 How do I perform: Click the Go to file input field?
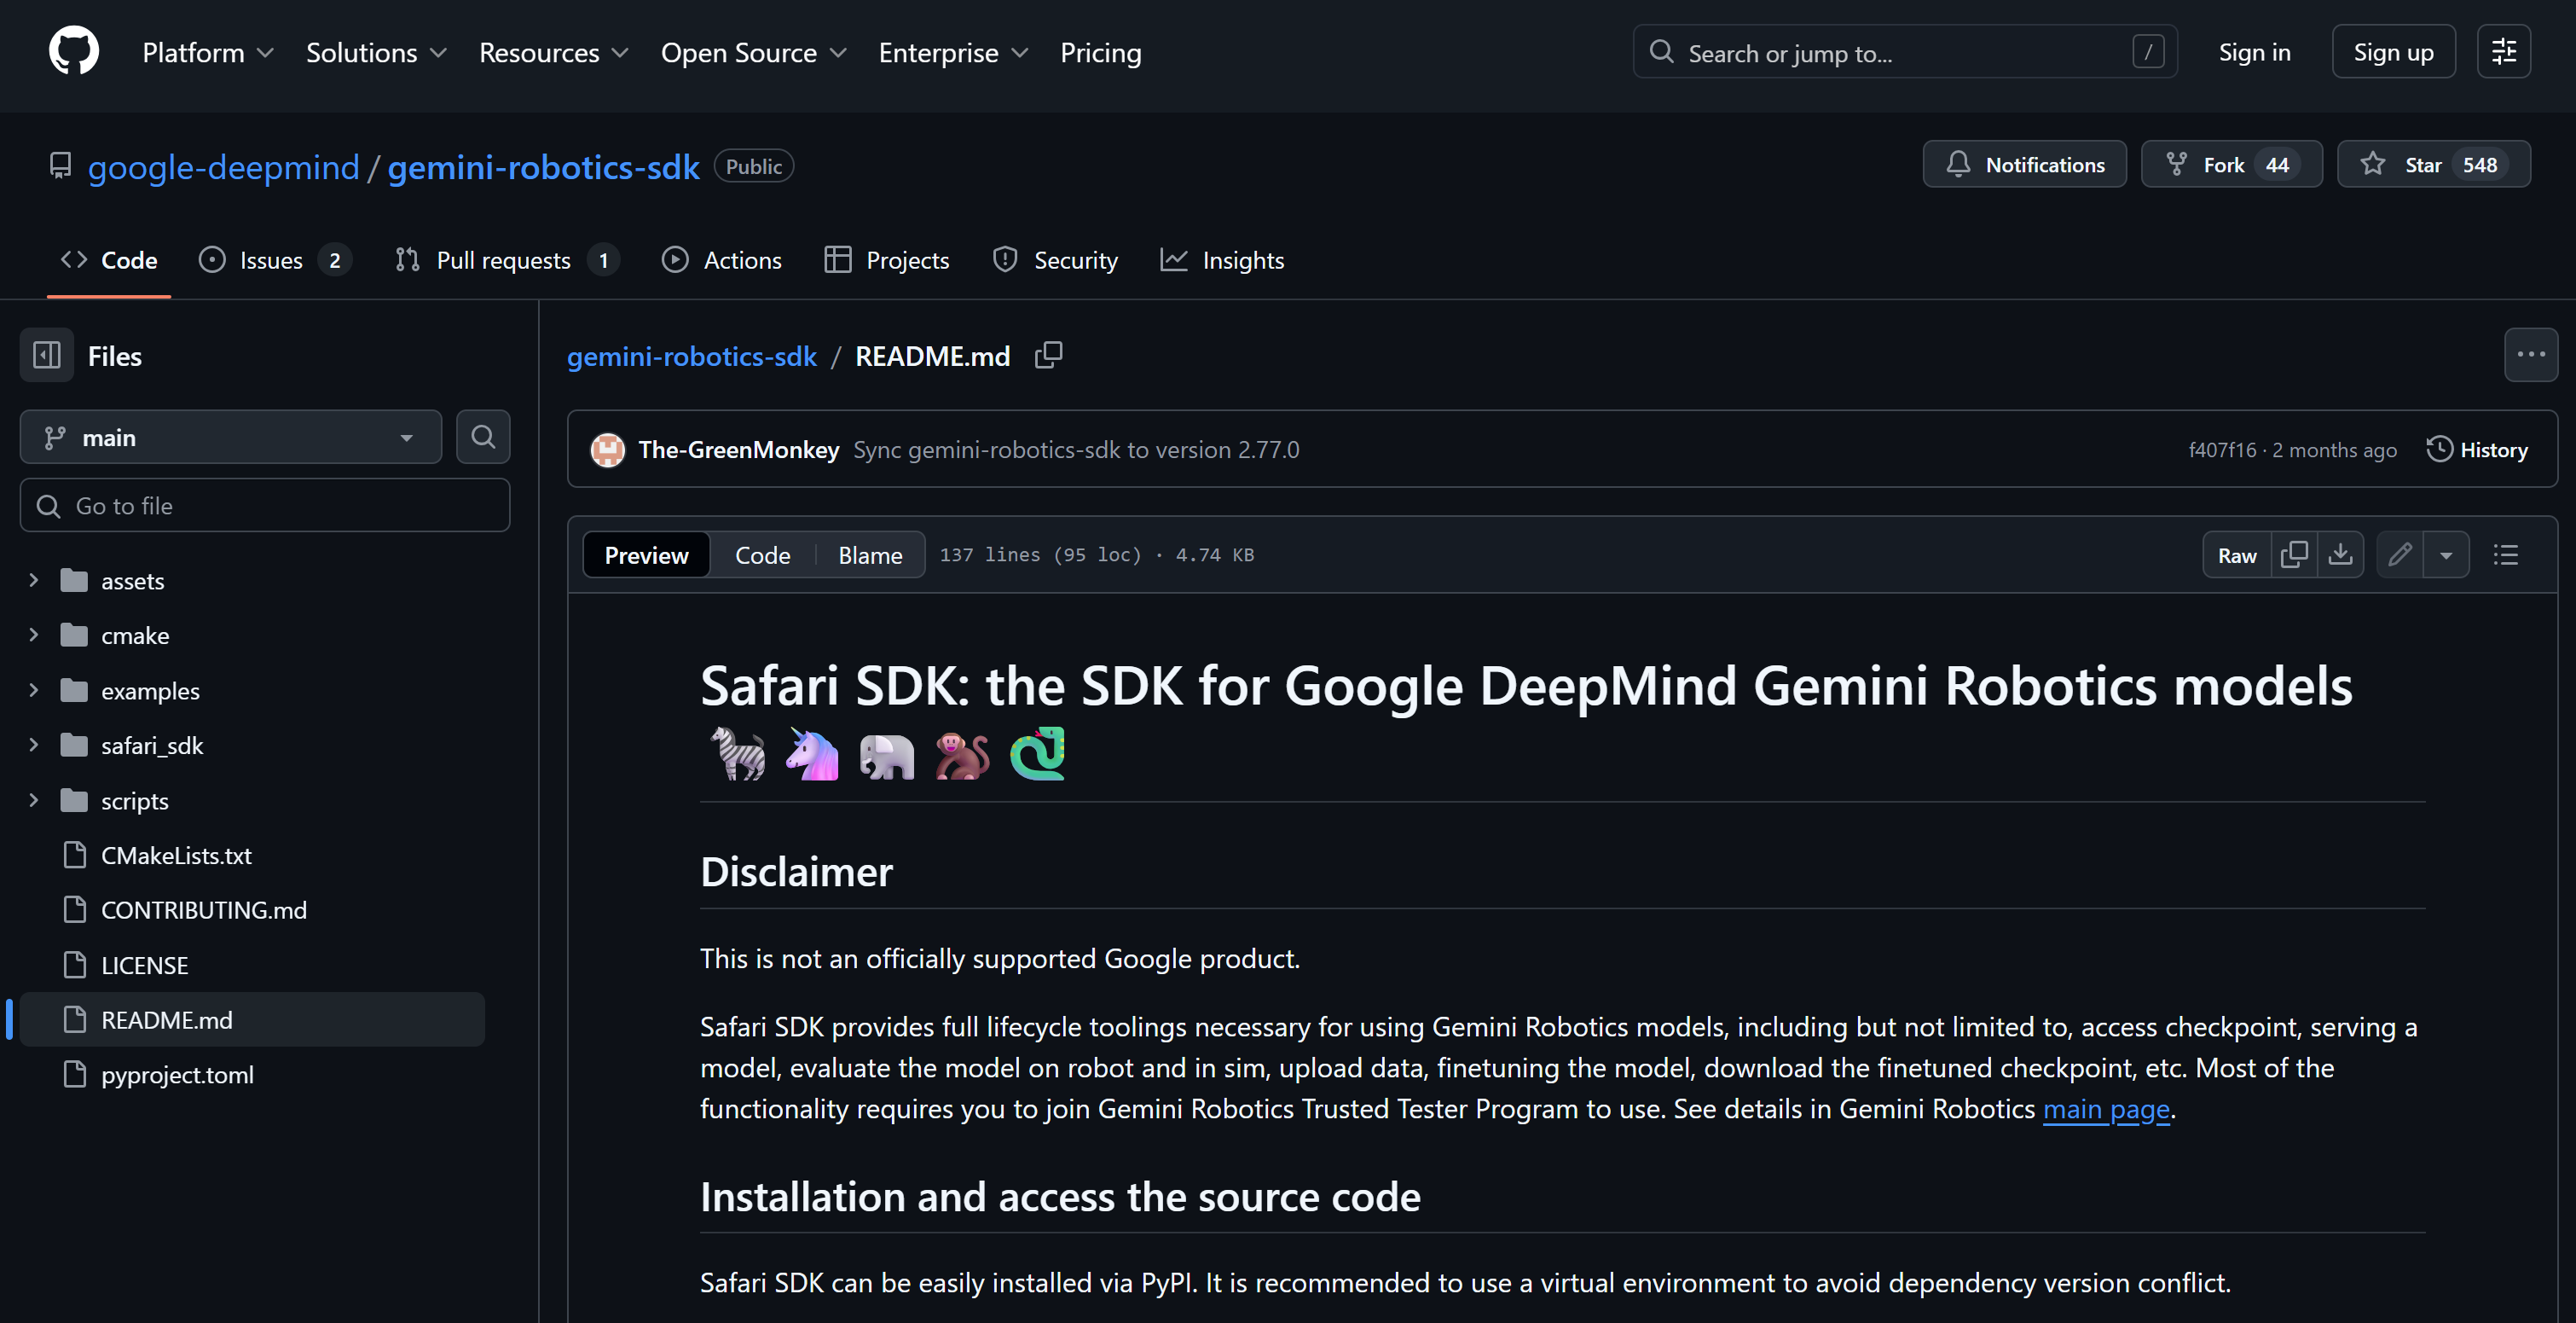tap(264, 505)
